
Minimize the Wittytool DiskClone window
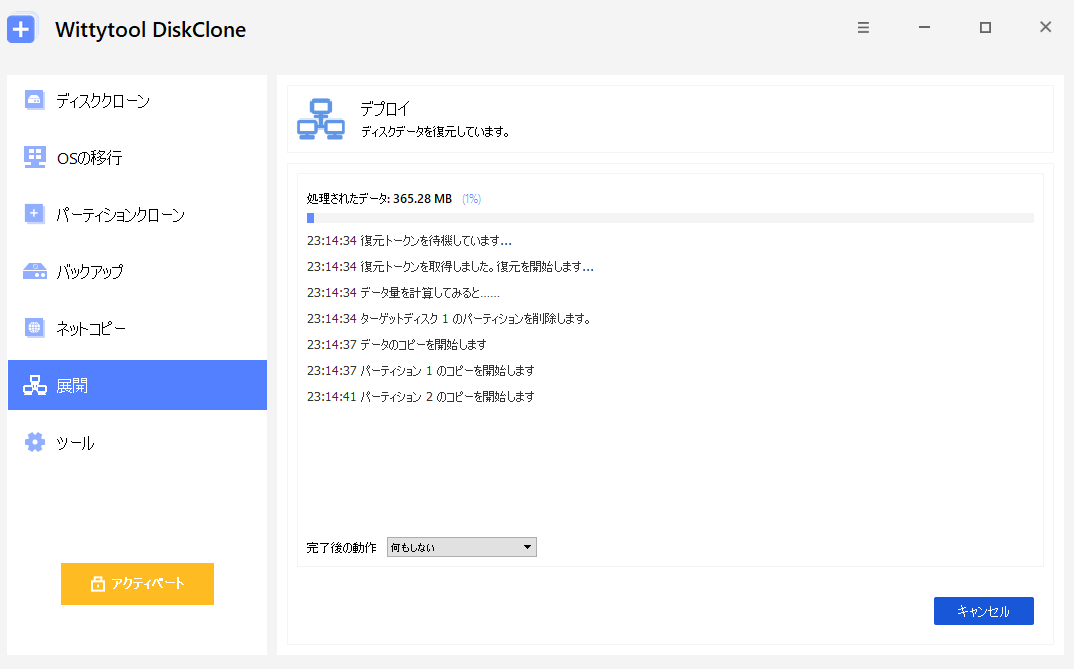tap(924, 27)
